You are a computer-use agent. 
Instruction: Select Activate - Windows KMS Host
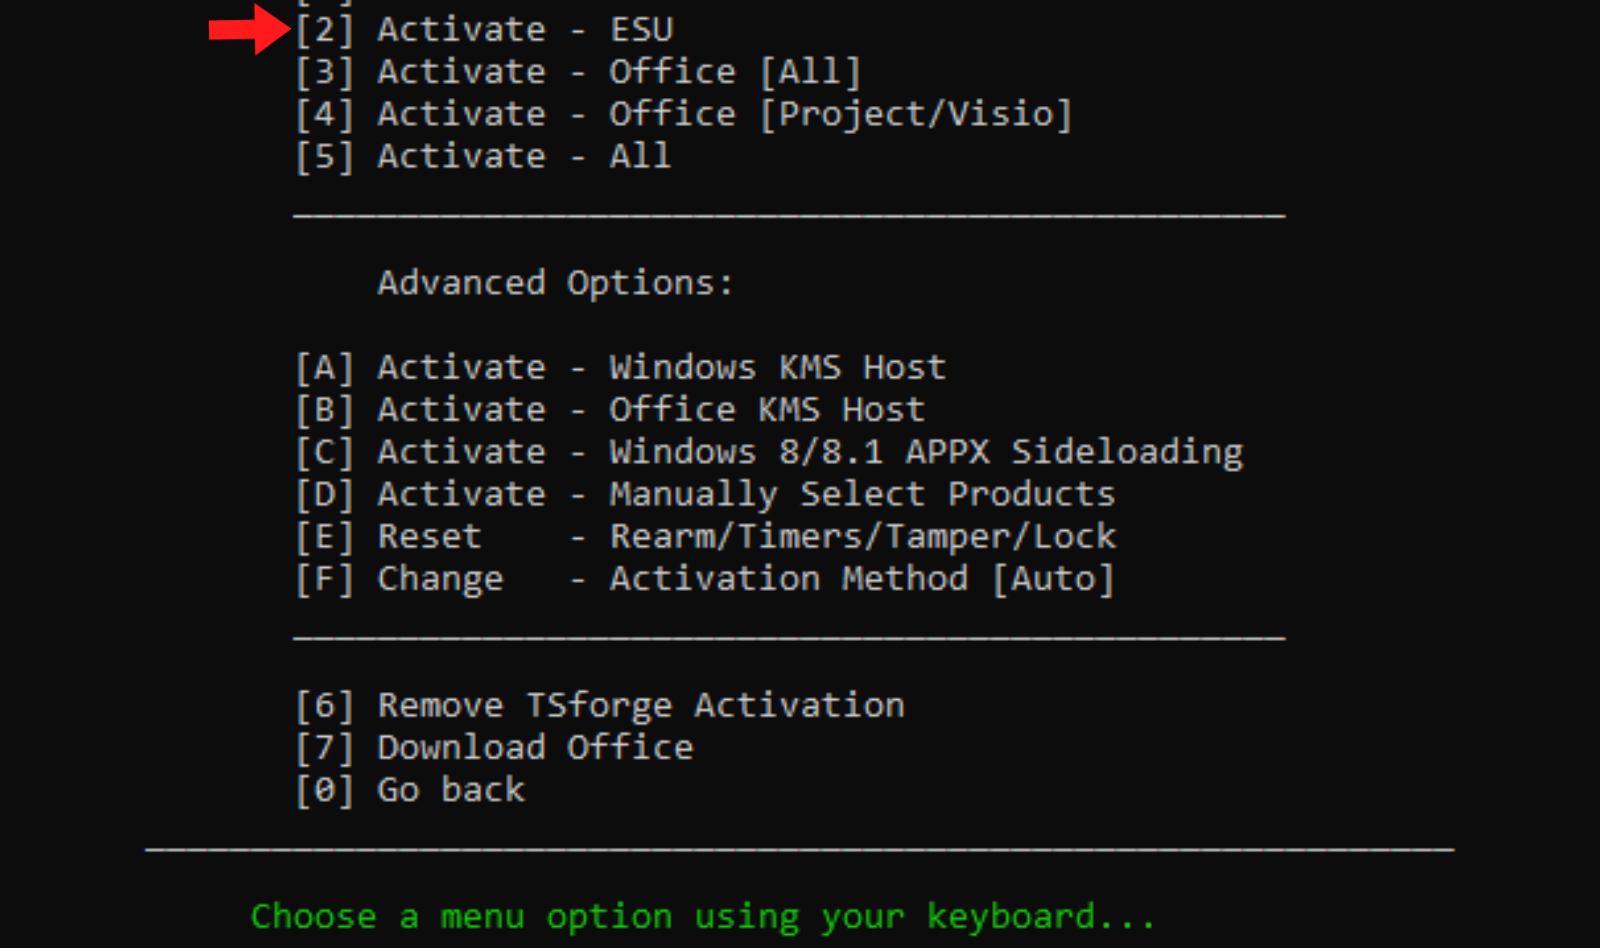[620, 368]
